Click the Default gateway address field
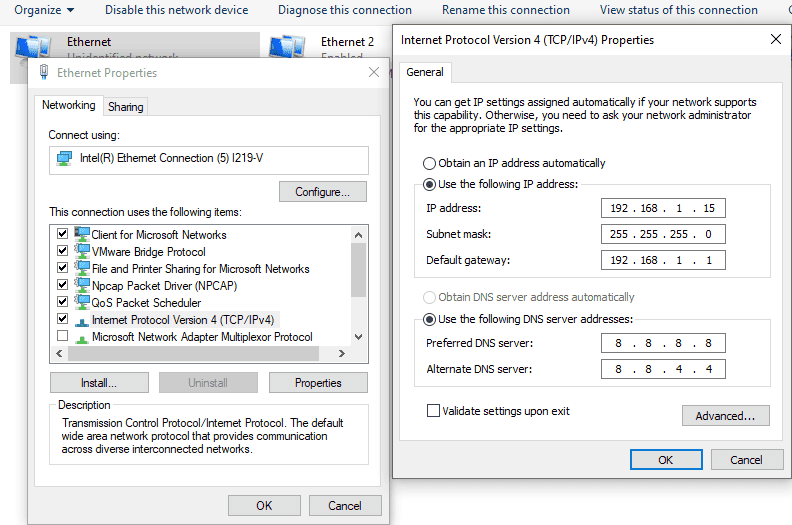The width and height of the screenshot is (792, 525). [x=663, y=260]
